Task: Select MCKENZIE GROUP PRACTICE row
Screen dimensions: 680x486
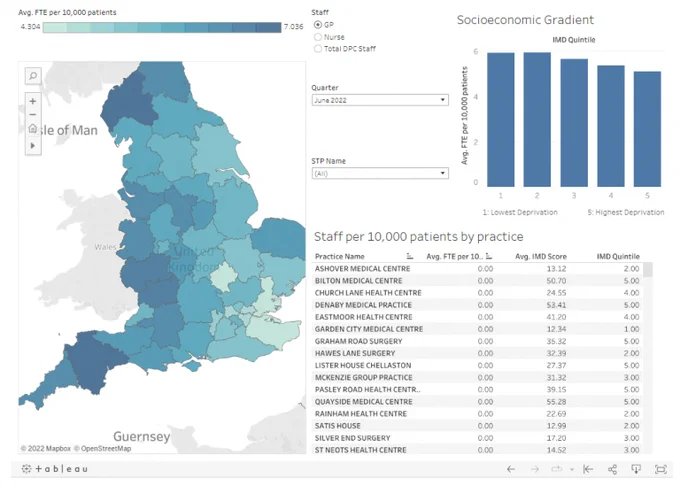Action: coord(477,378)
